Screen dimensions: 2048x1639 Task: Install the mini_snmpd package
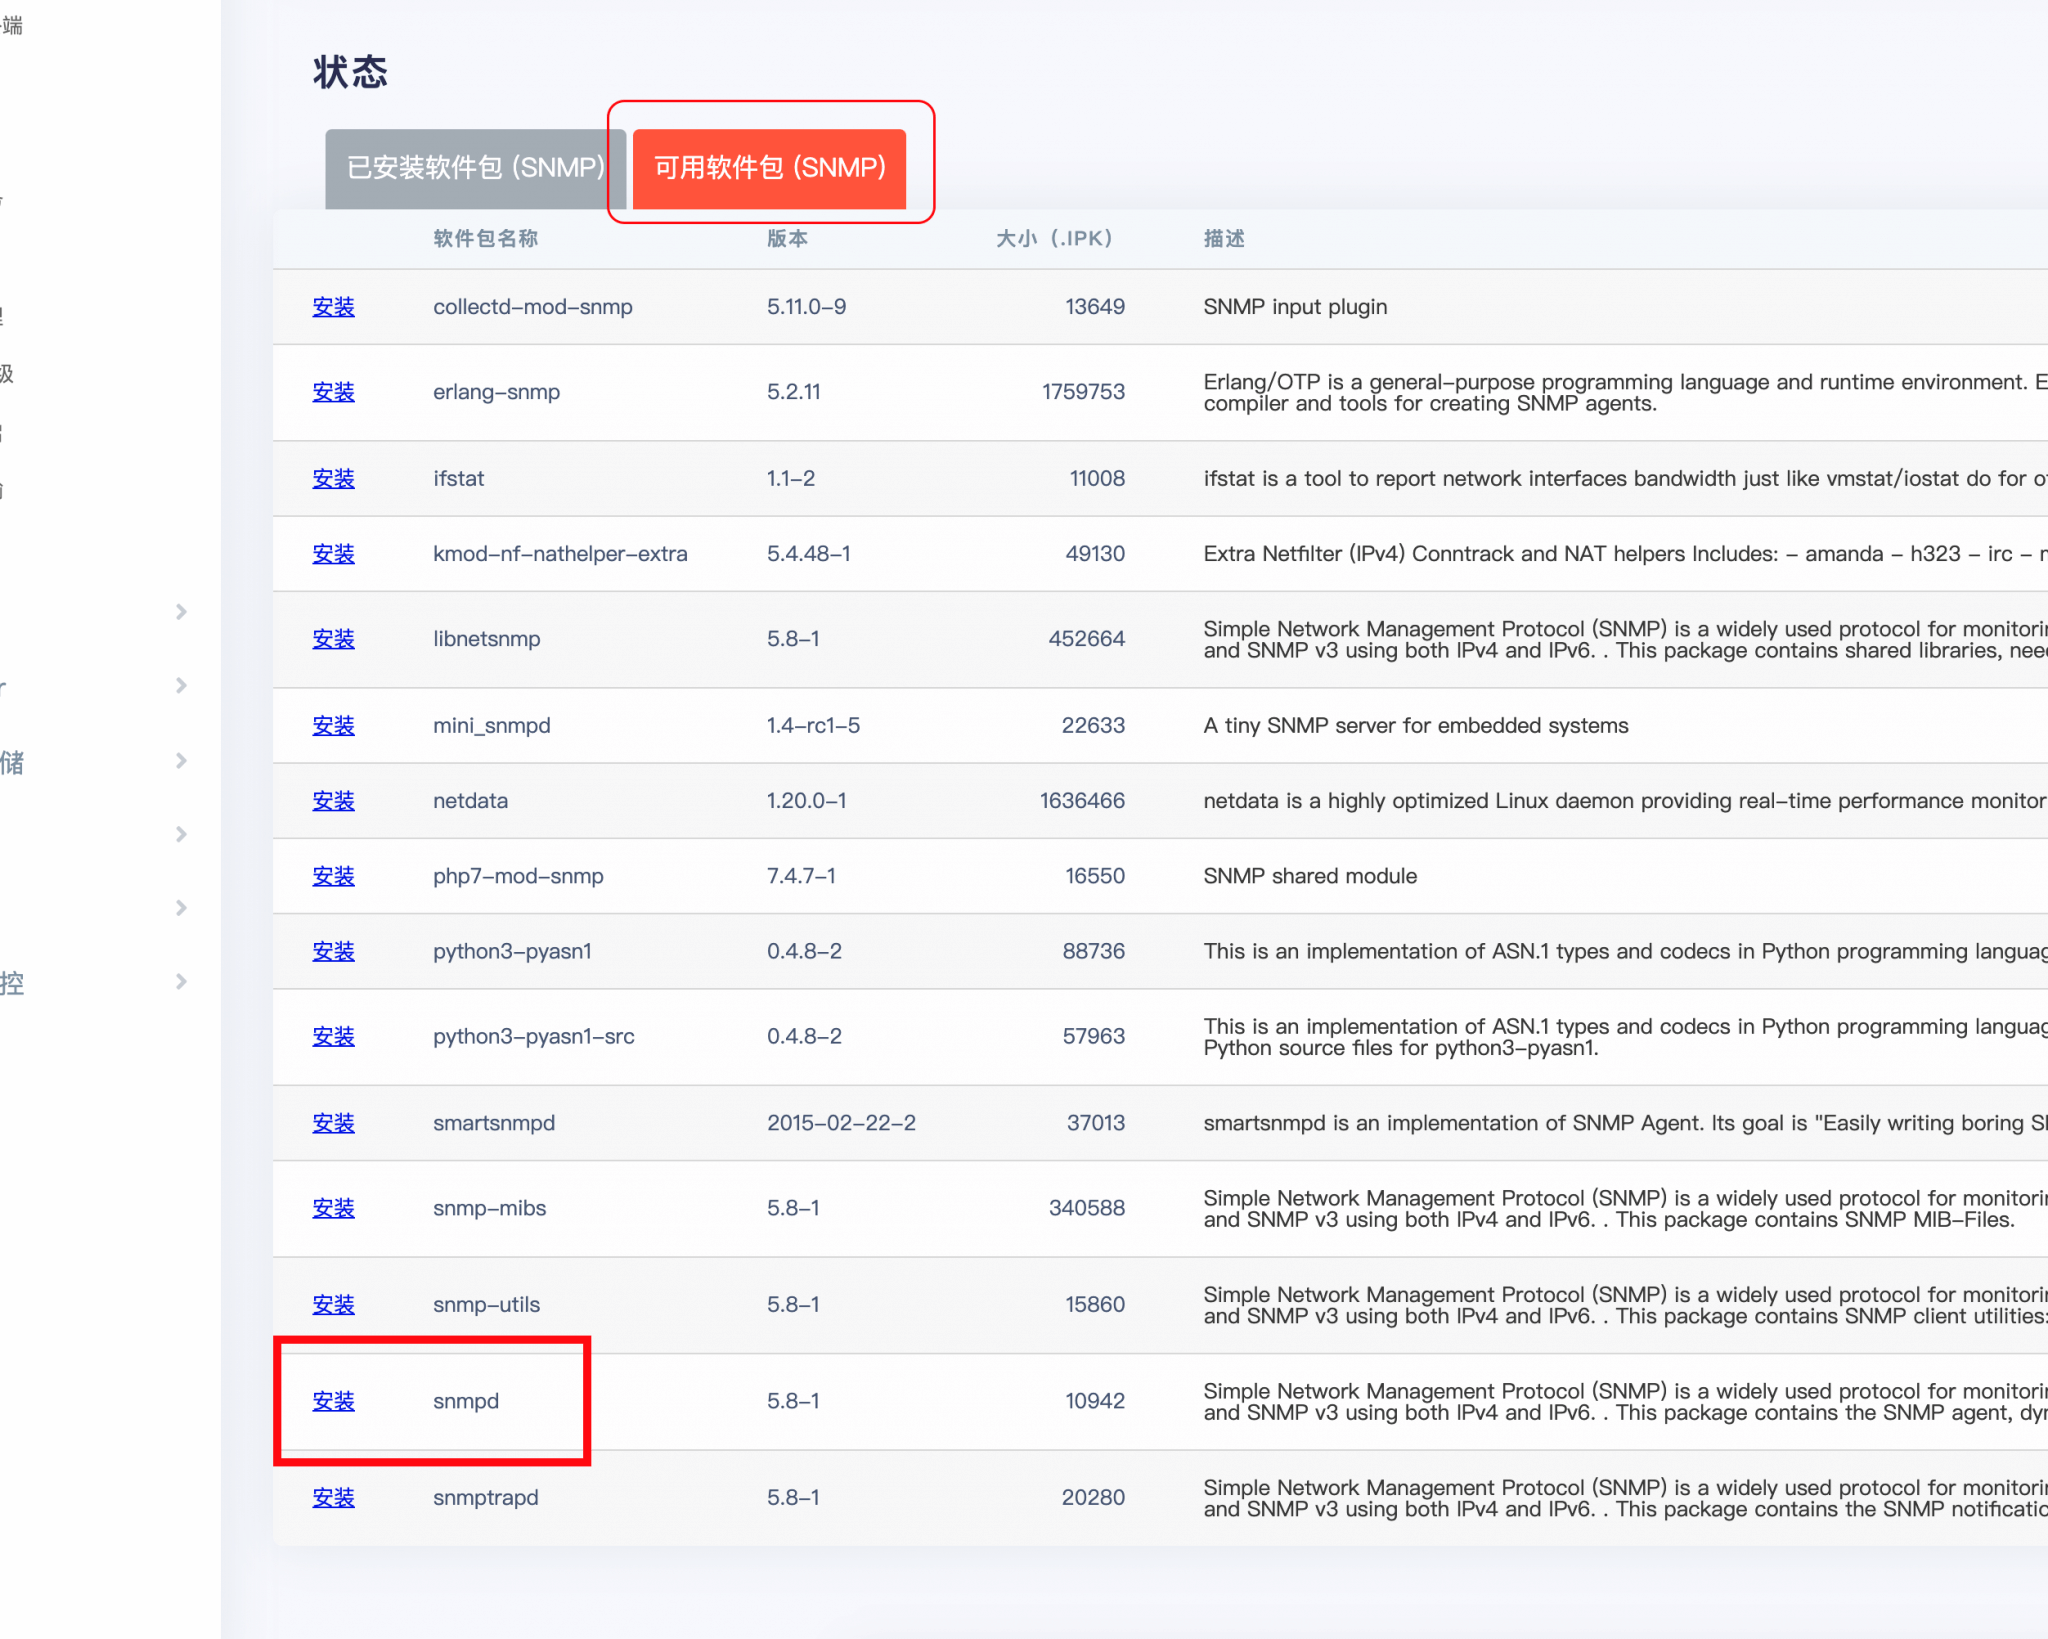coord(333,725)
